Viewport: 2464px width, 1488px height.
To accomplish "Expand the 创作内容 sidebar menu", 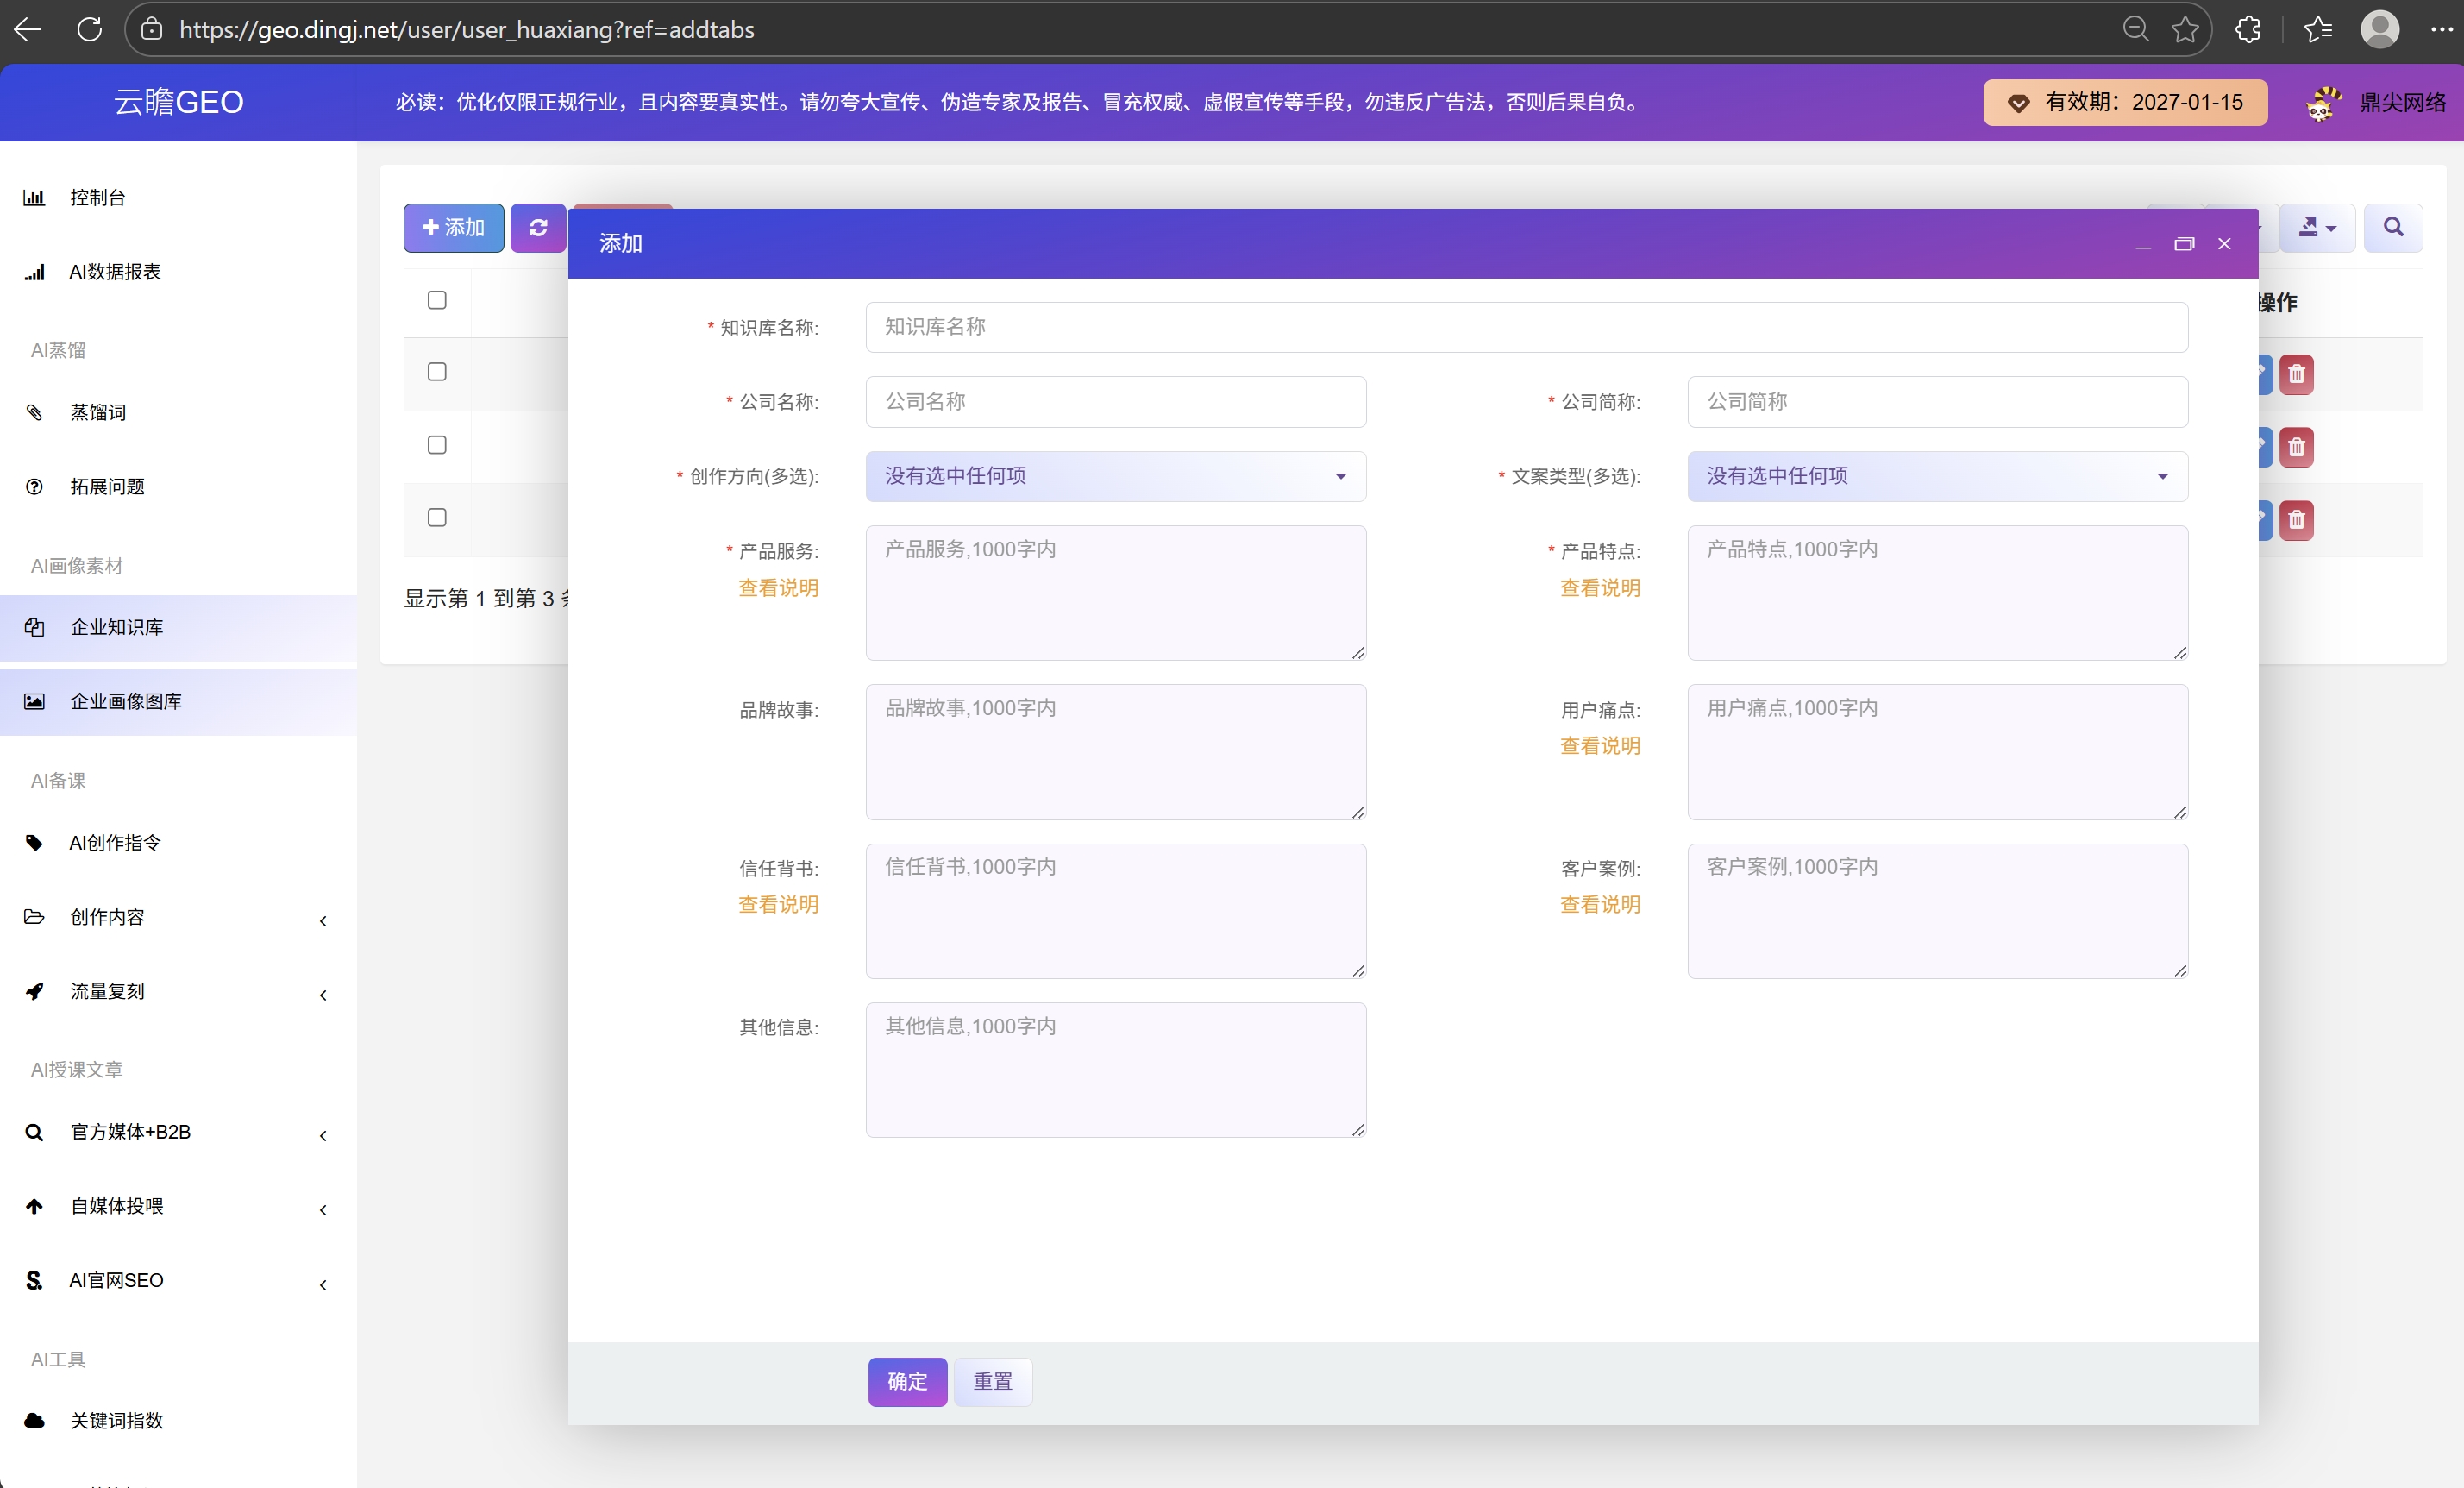I will click(x=178, y=917).
